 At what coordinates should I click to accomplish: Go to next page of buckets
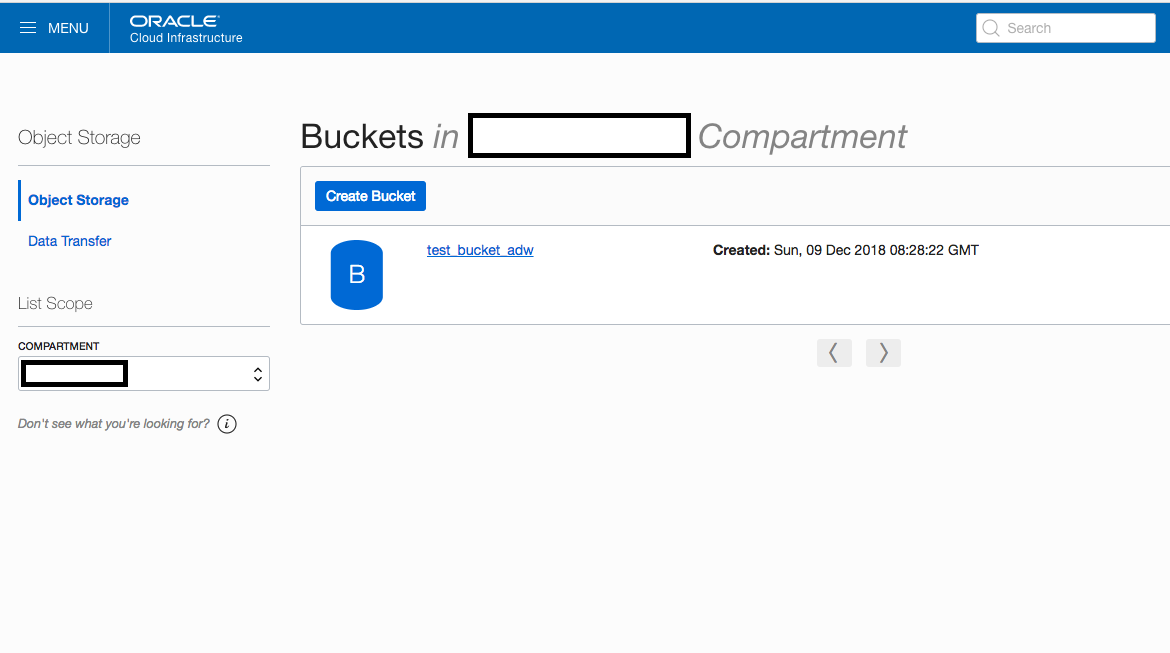(883, 352)
